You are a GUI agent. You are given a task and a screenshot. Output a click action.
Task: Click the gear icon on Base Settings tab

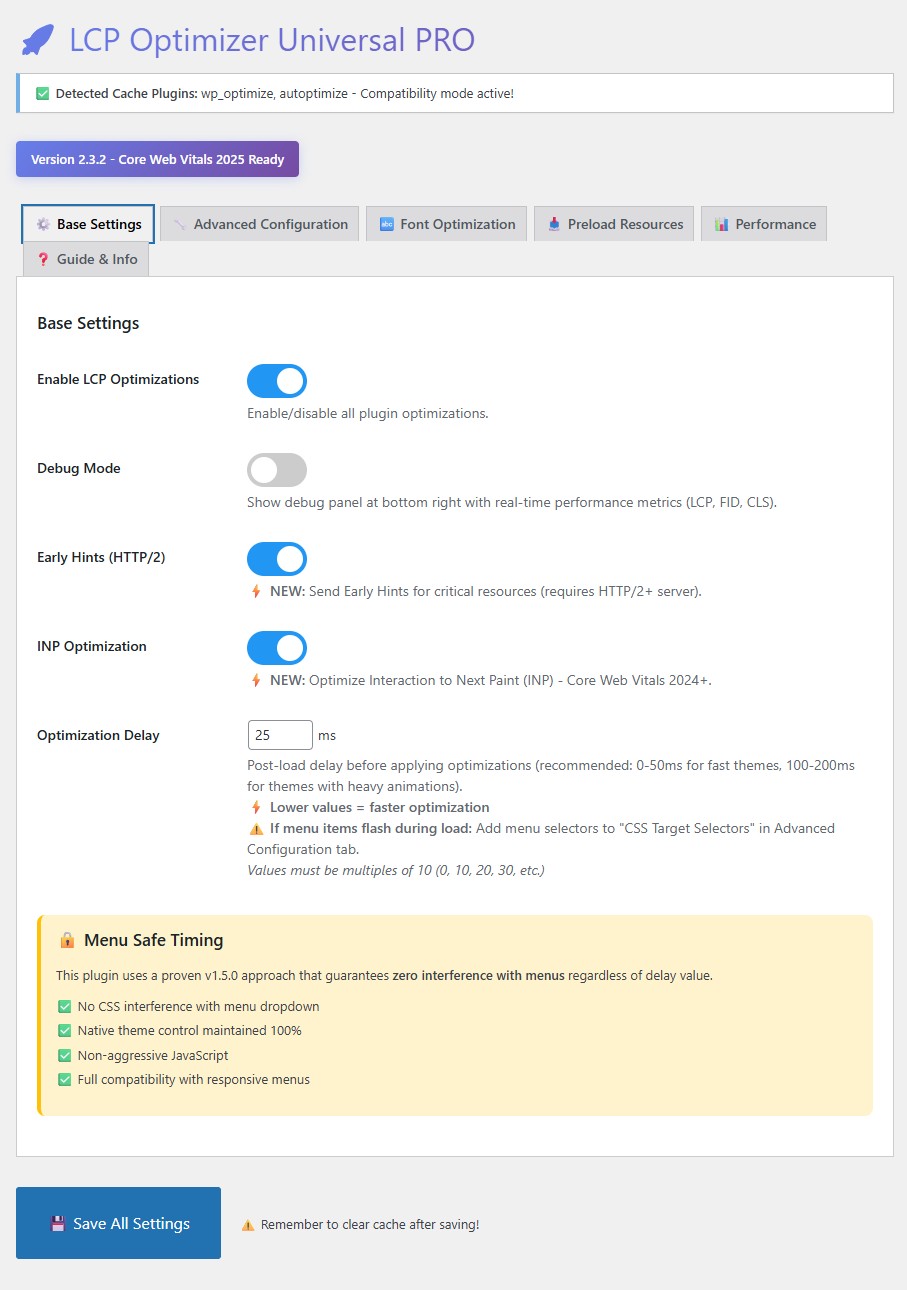(43, 225)
